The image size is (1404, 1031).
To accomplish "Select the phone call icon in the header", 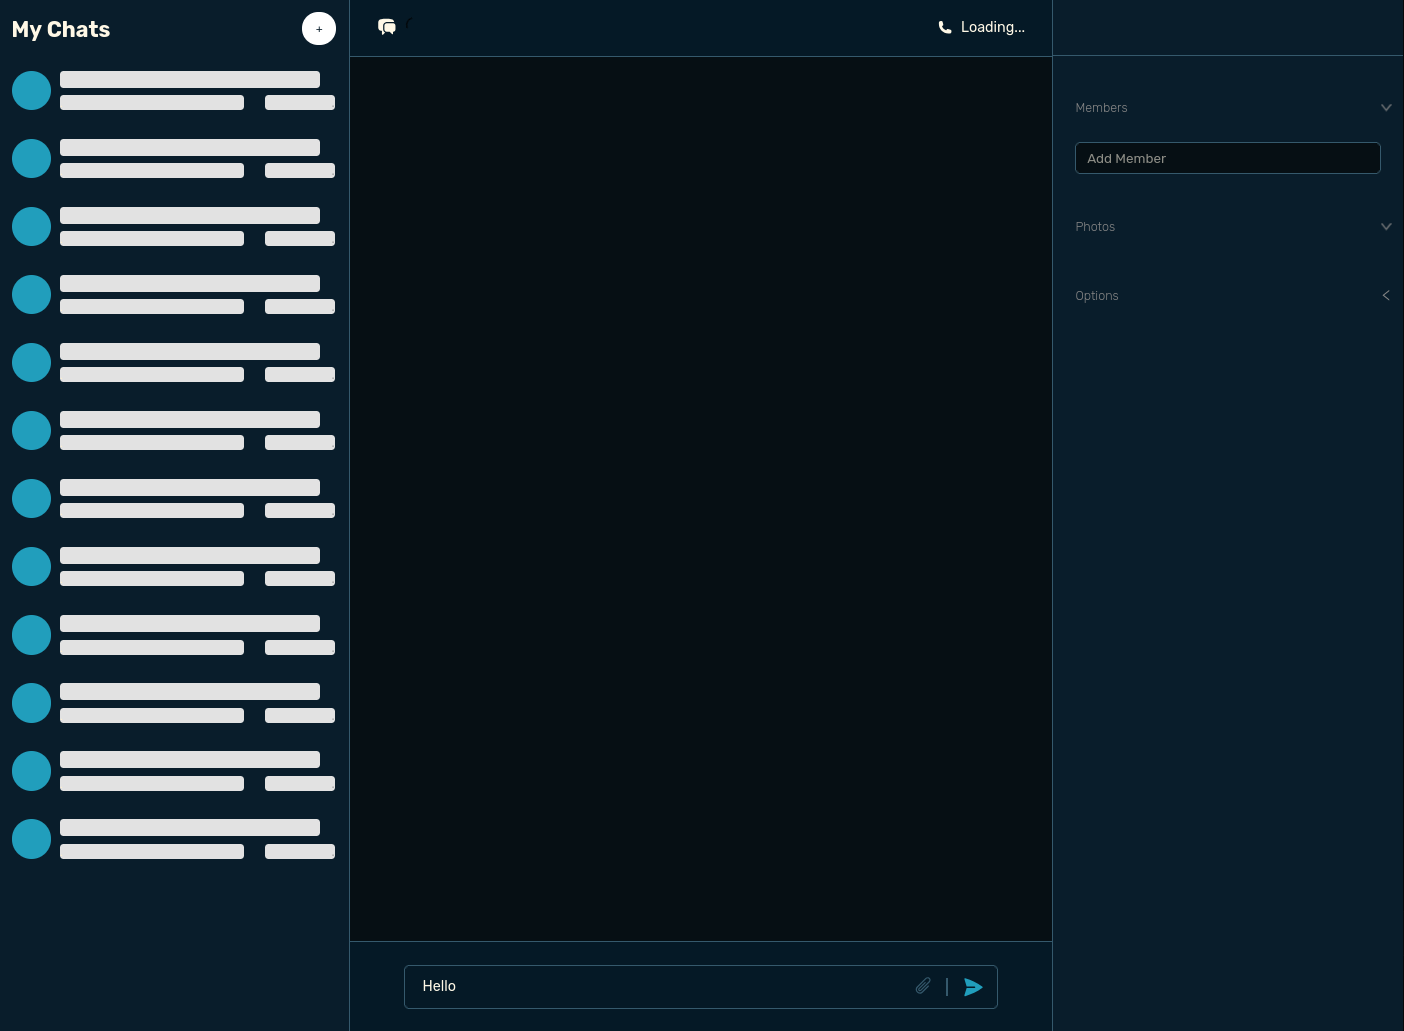I will point(945,27).
